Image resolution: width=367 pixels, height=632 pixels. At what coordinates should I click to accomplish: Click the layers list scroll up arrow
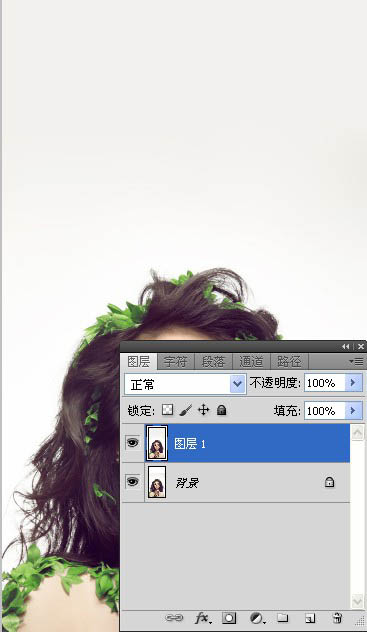point(357,432)
